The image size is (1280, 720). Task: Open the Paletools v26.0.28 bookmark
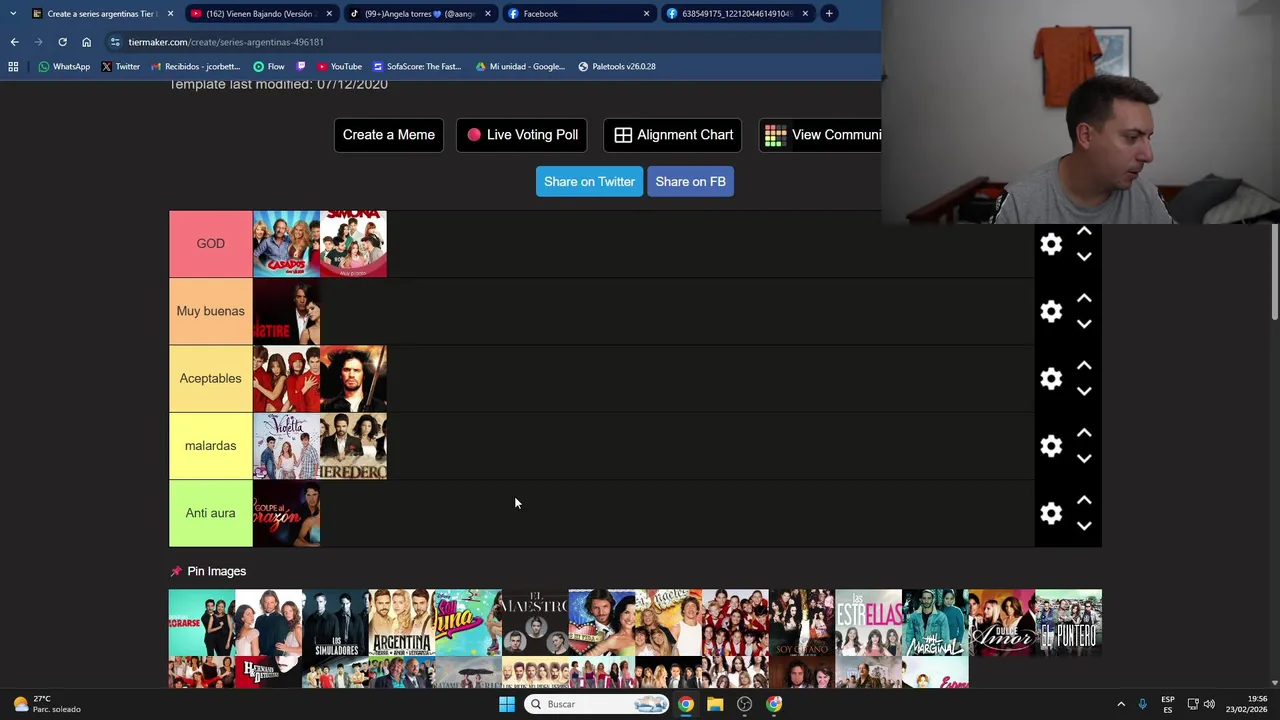617,67
